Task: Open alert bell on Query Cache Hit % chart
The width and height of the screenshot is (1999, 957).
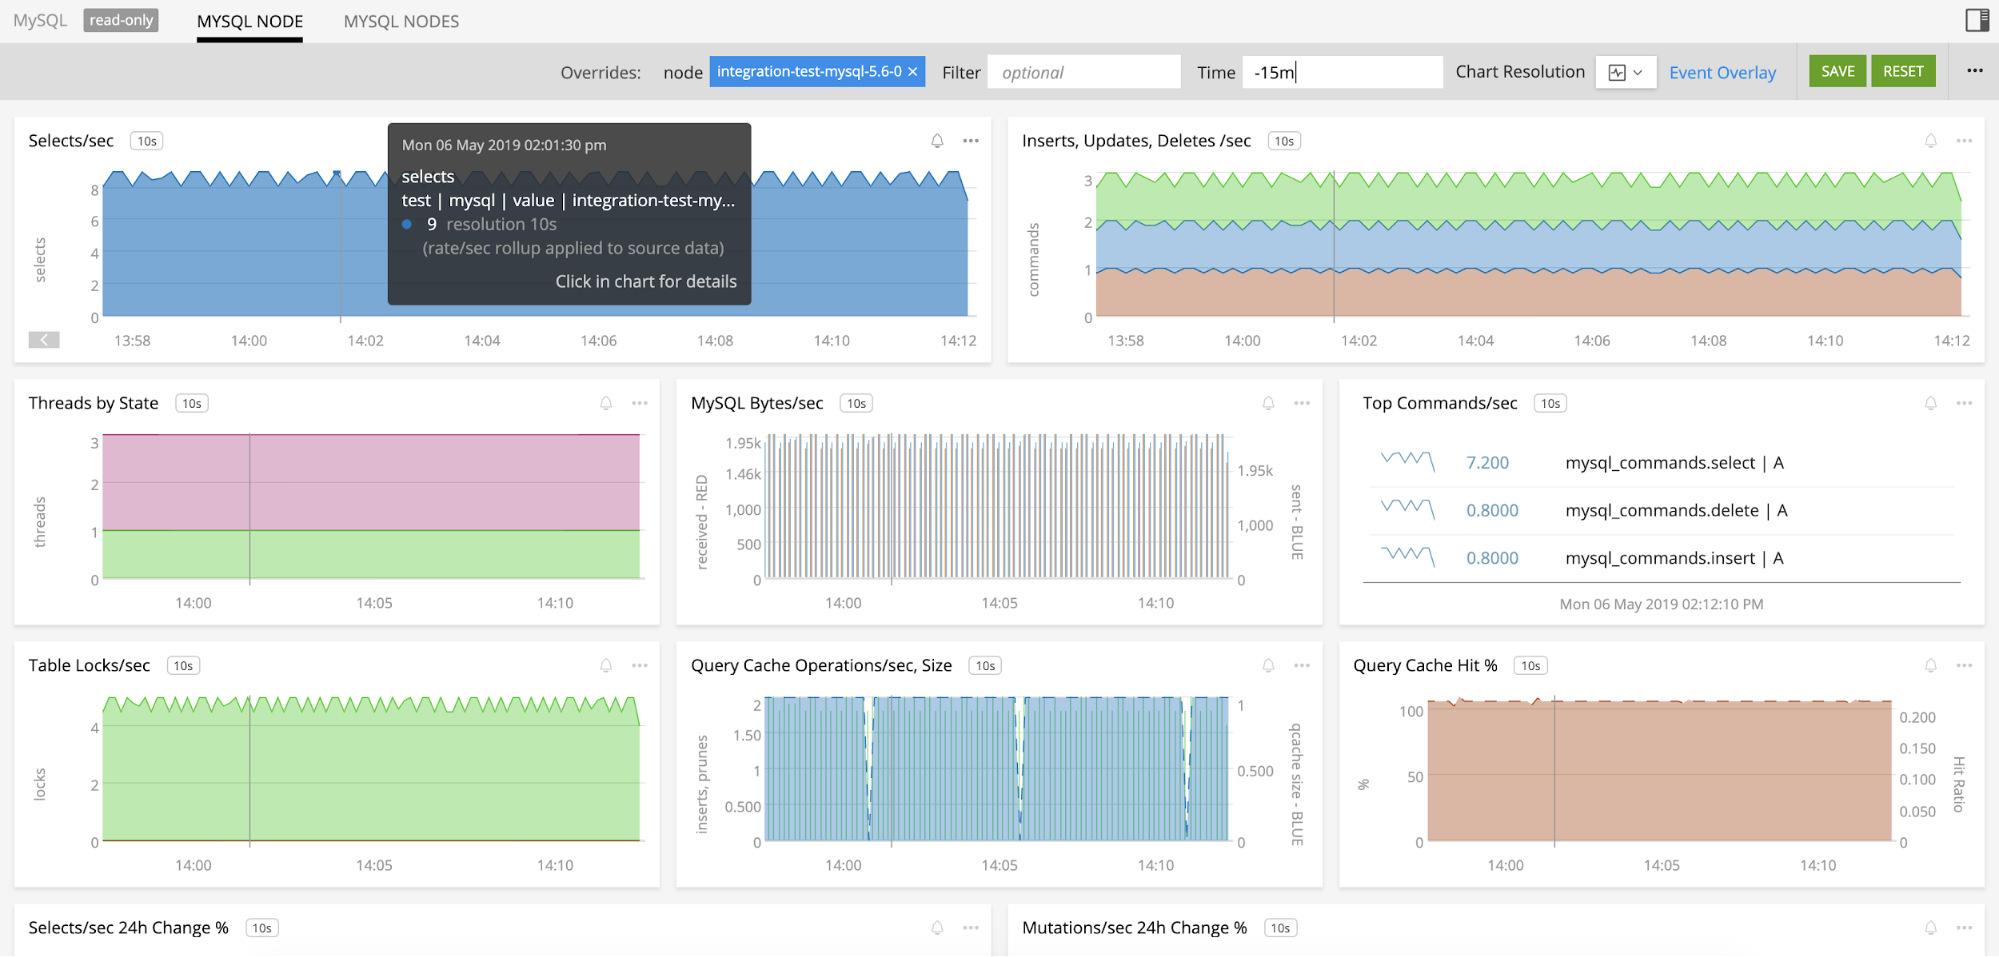Action: (x=1931, y=665)
